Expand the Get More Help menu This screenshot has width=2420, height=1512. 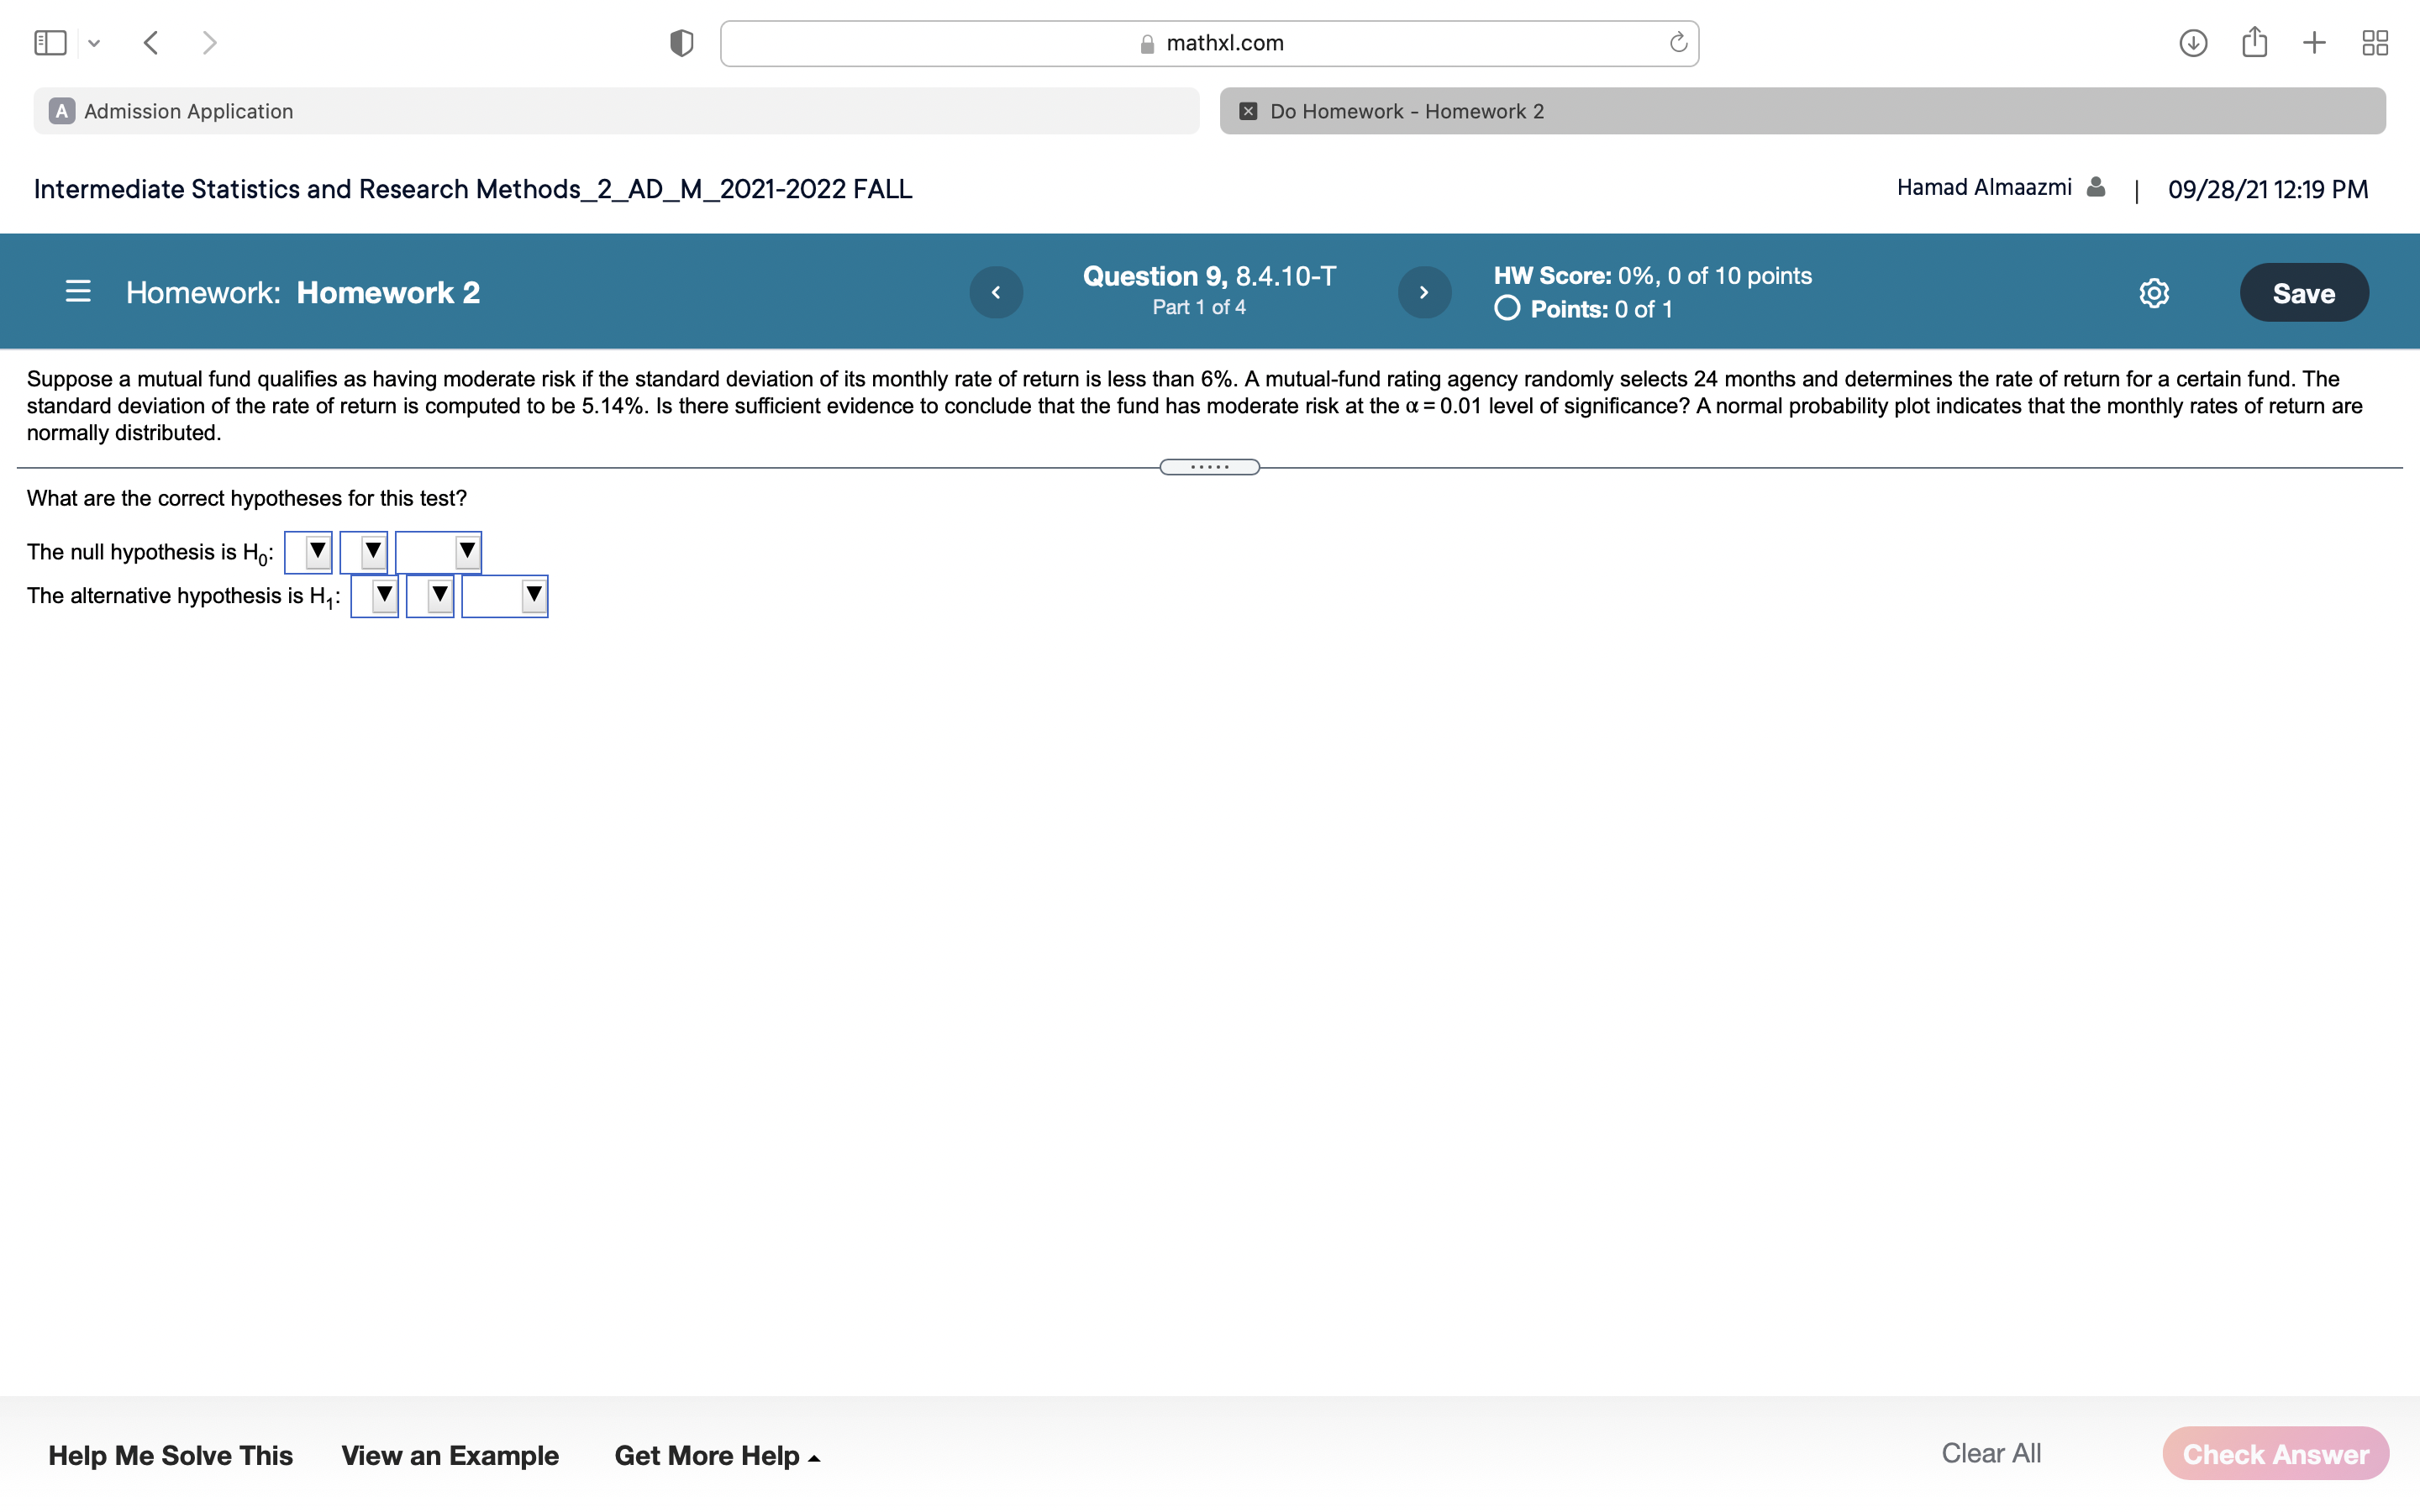[x=716, y=1455]
